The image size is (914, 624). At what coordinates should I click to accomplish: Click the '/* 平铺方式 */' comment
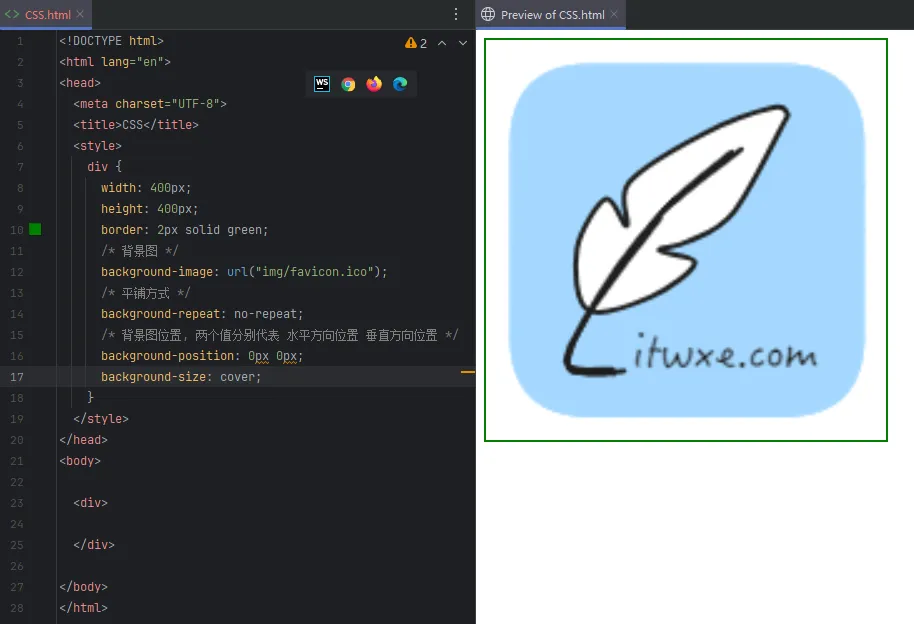click(x=146, y=293)
